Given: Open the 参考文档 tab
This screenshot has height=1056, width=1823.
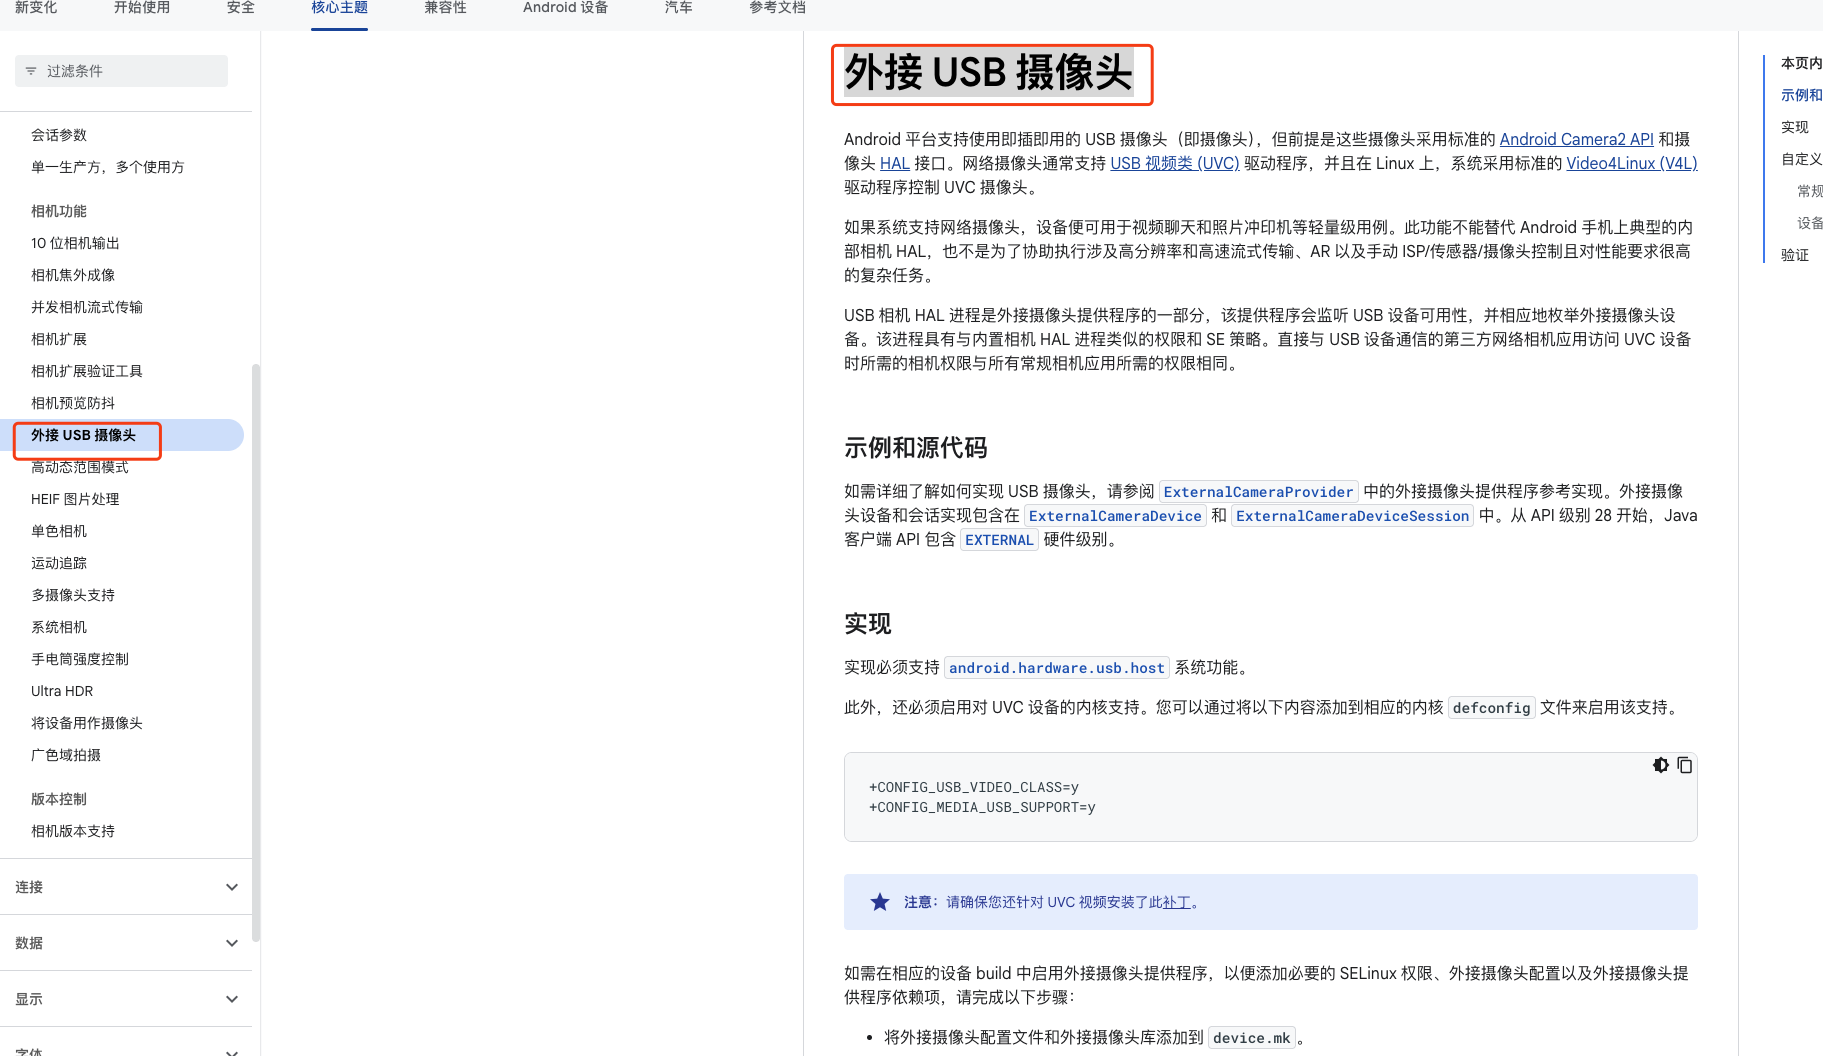Looking at the screenshot, I should (777, 8).
